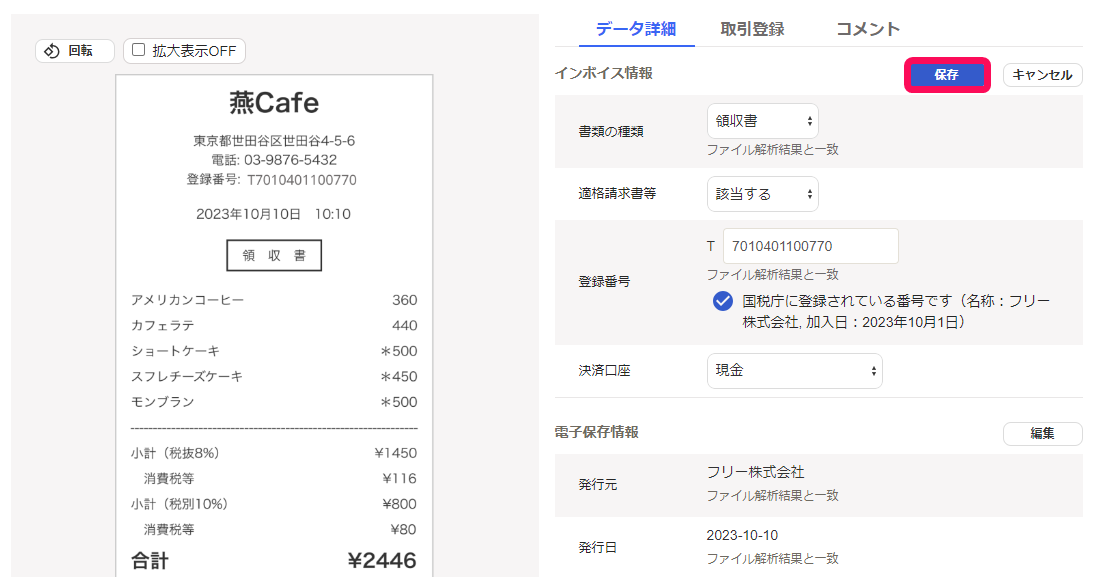
Task: Click the ショートケーキ line item
Action: (x=274, y=351)
